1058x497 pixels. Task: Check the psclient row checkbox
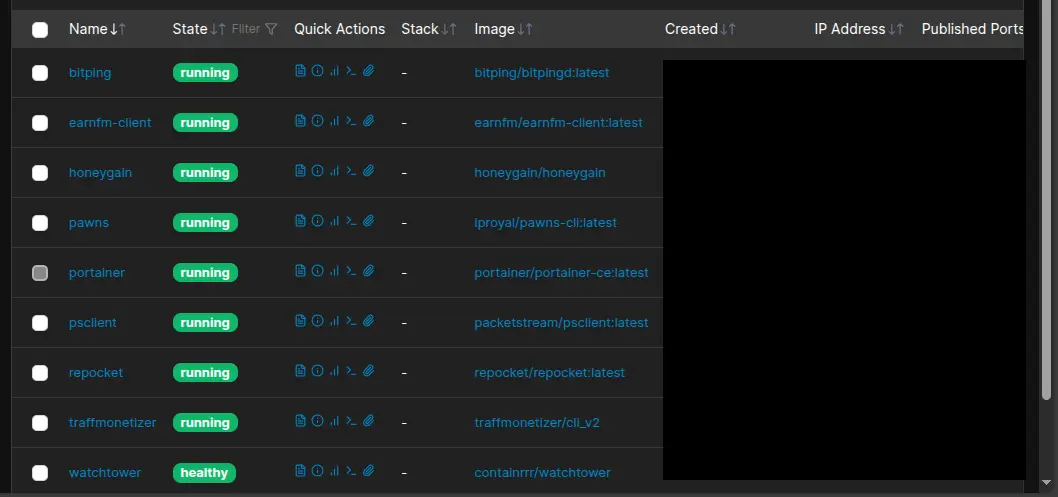pos(40,322)
